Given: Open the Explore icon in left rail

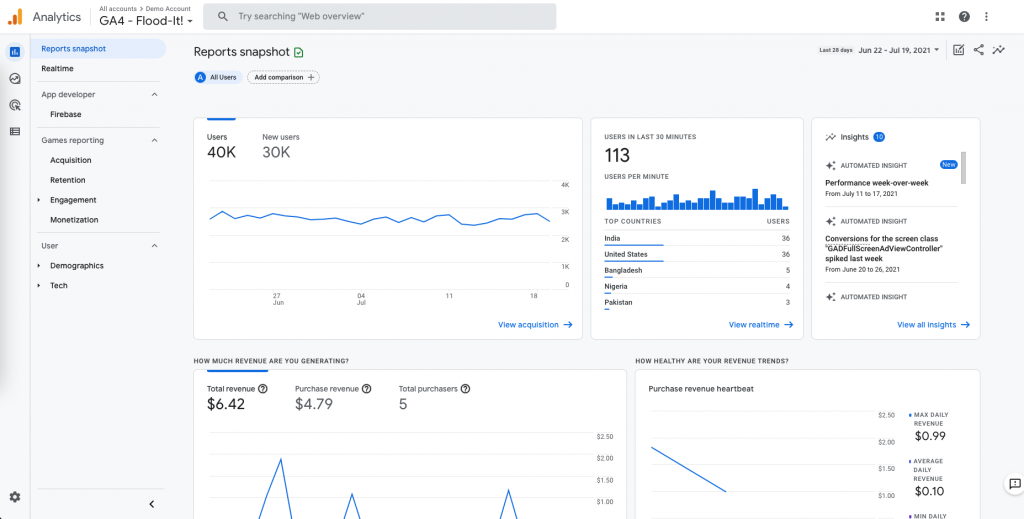Looking at the screenshot, I should (x=15, y=78).
